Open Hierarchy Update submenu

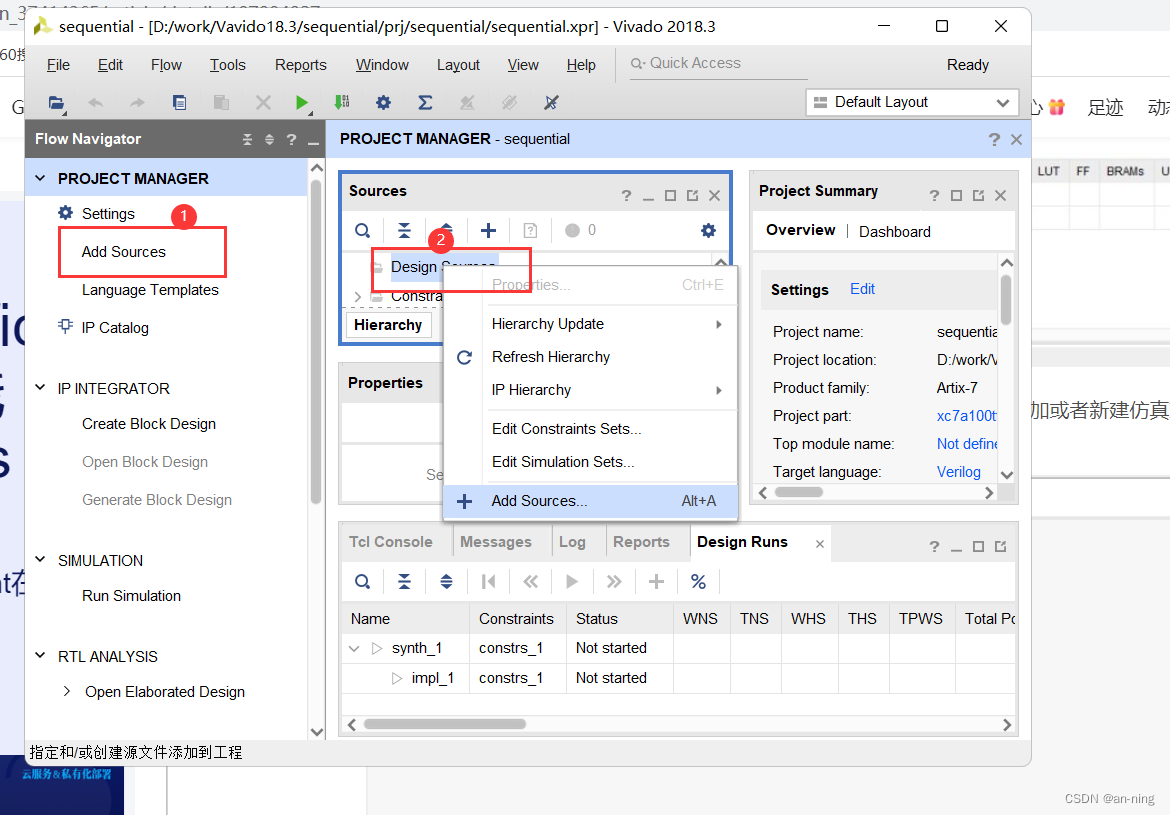pyautogui.click(x=590, y=324)
